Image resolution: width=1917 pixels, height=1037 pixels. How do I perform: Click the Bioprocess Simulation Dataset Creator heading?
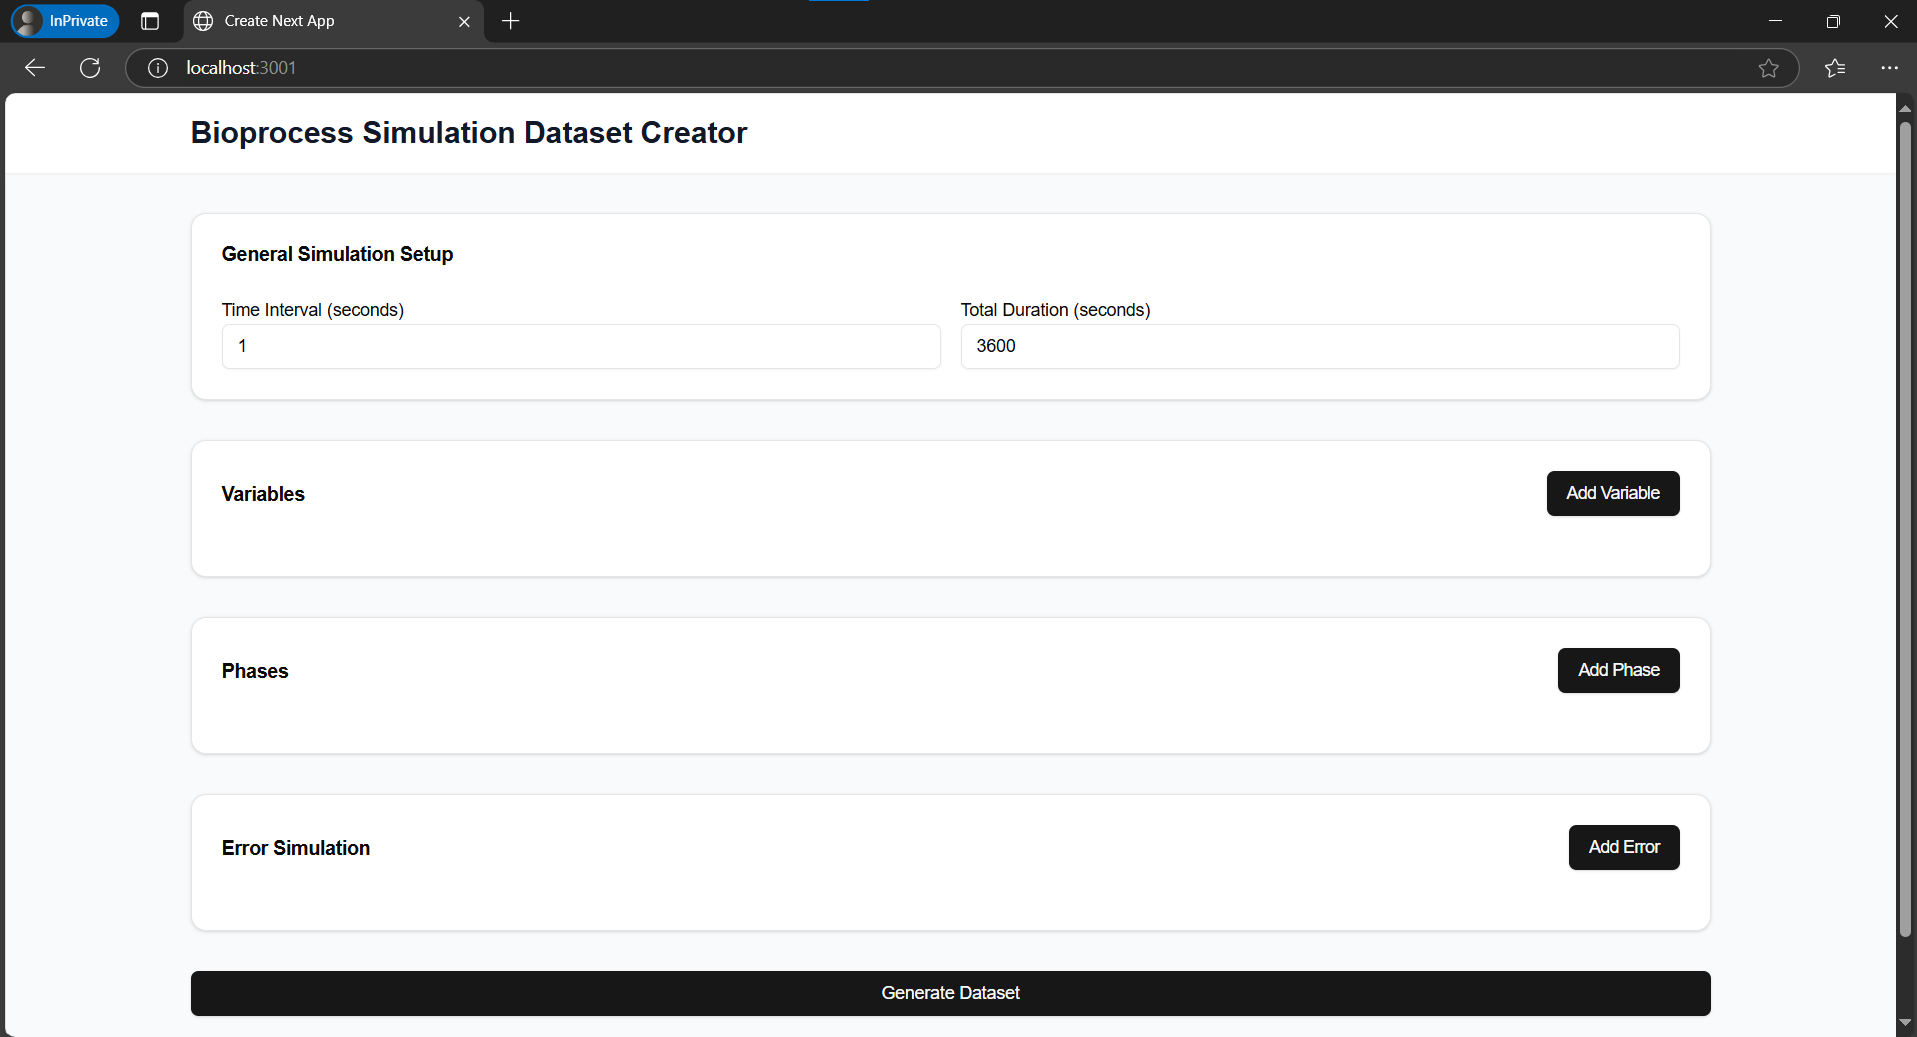[x=469, y=133]
